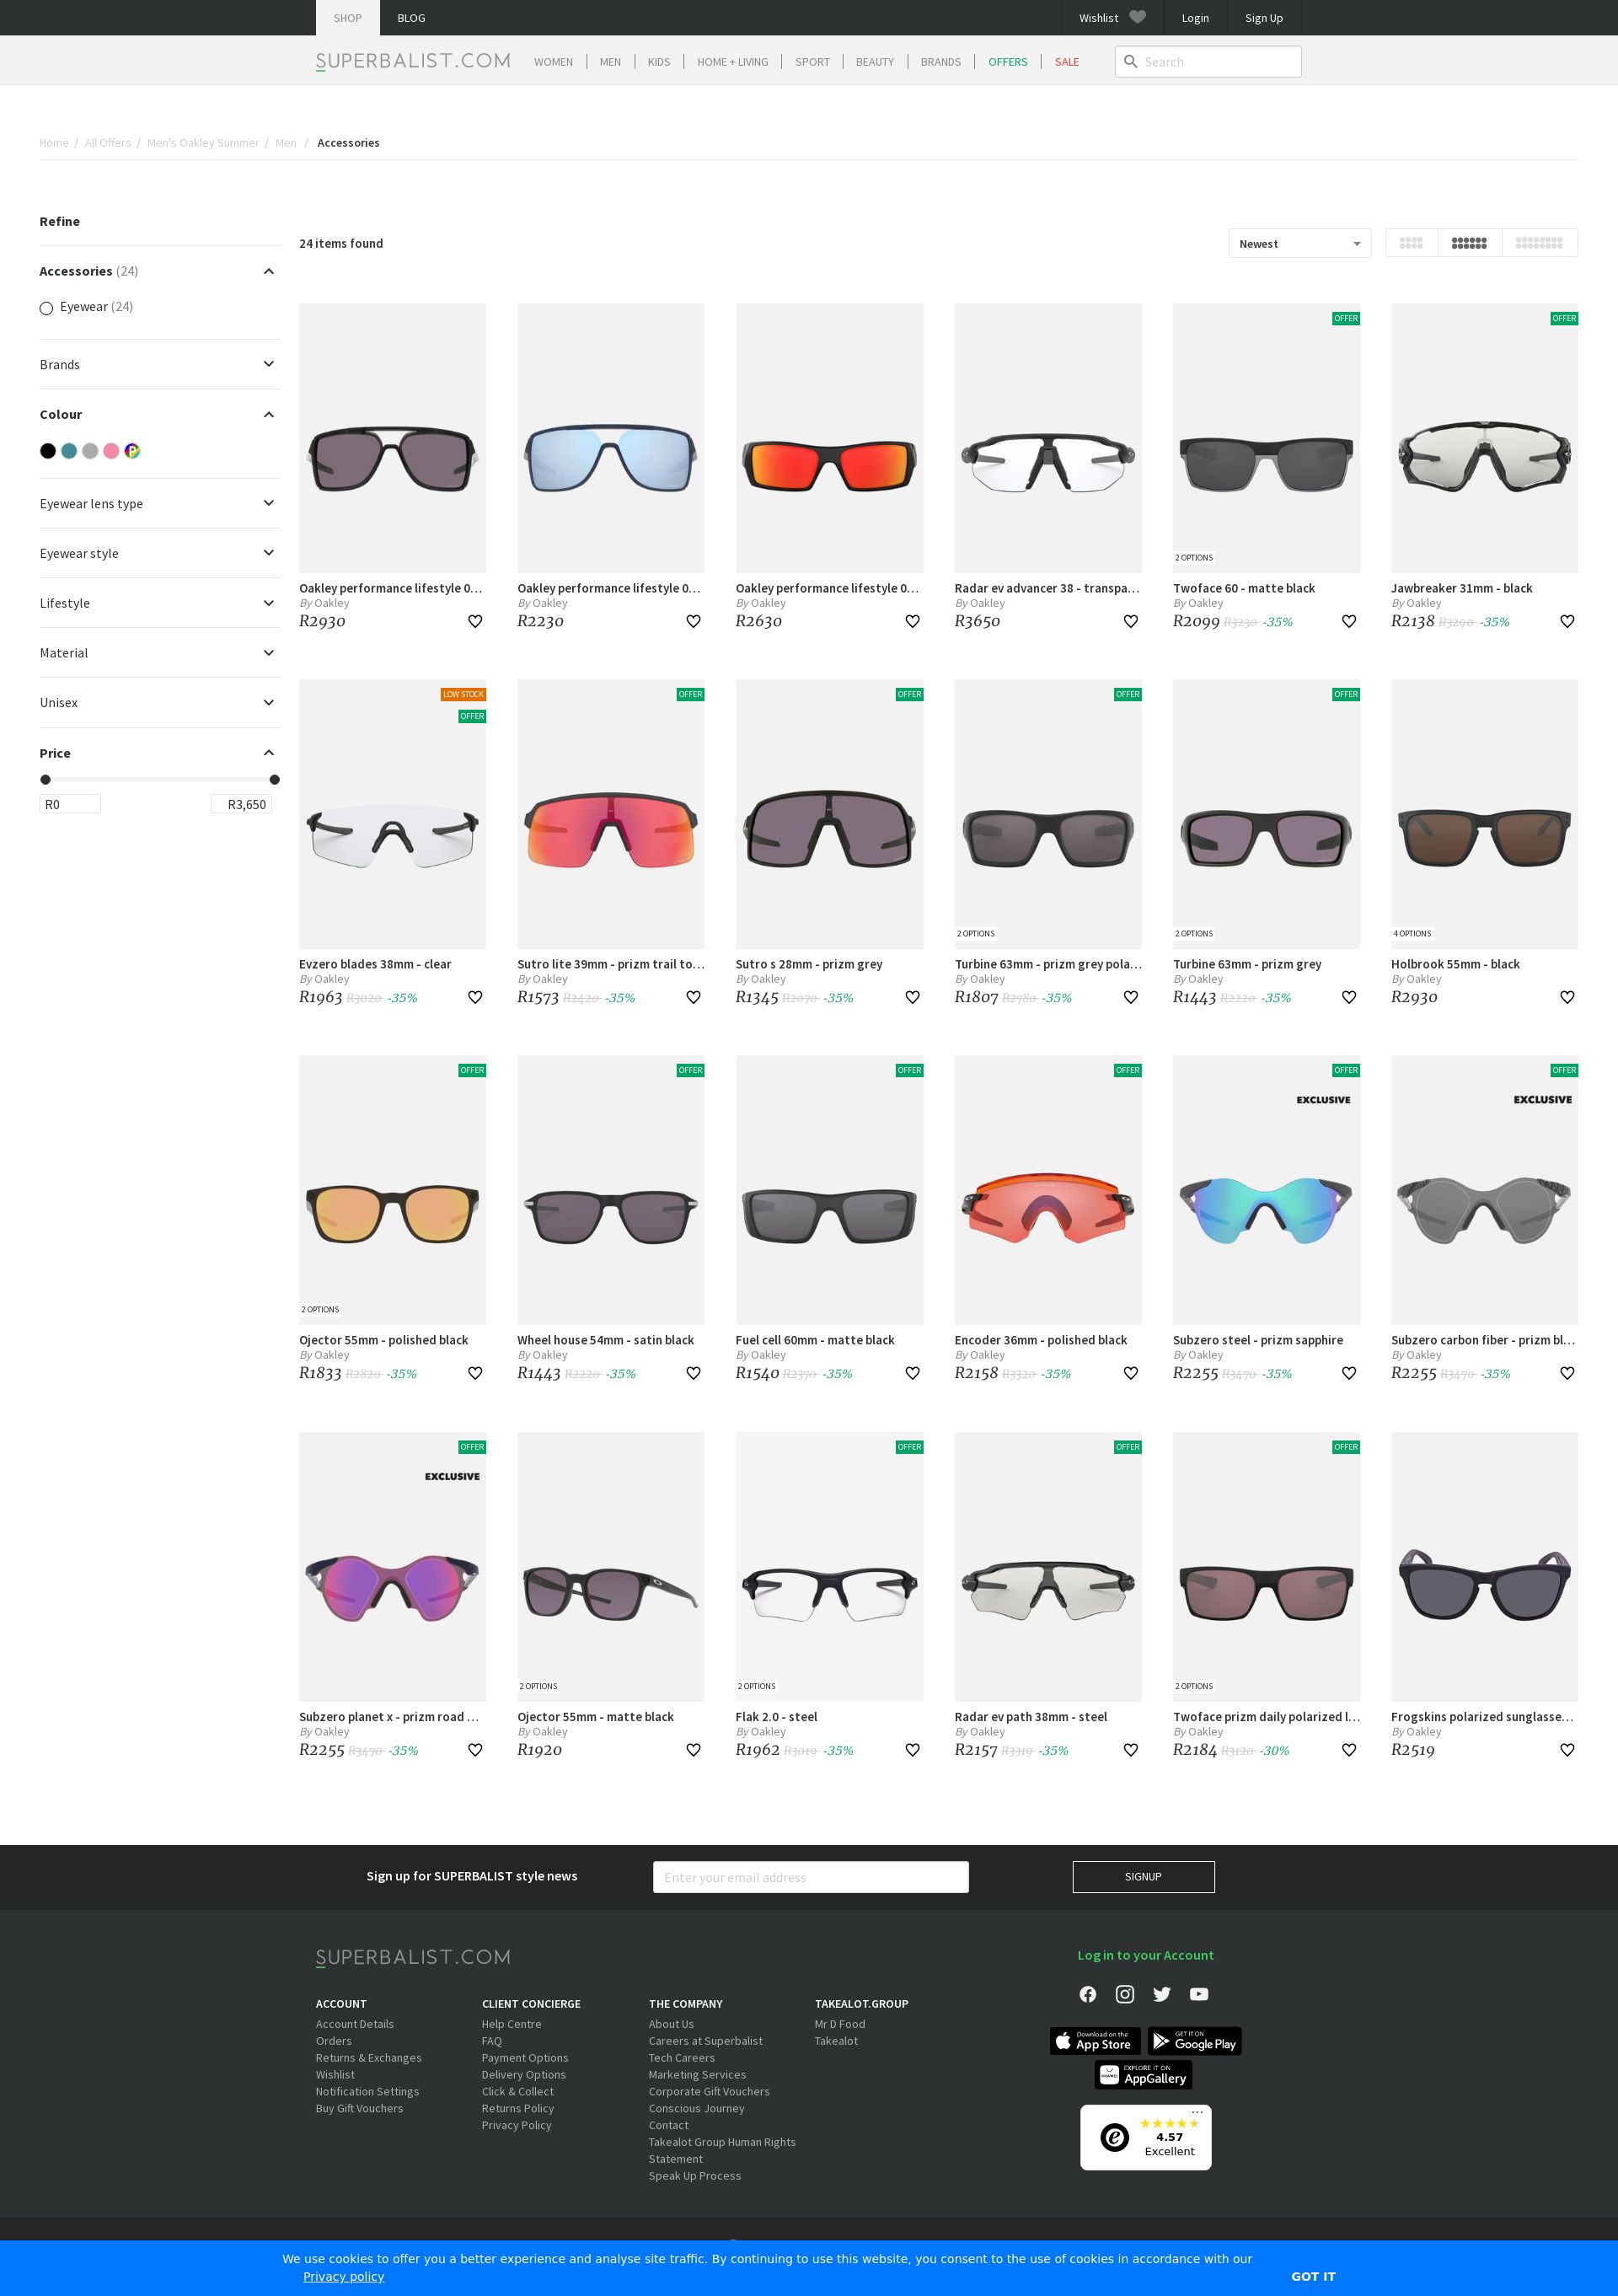Click the price slider maximum handle
The image size is (1618, 2296).
point(275,780)
